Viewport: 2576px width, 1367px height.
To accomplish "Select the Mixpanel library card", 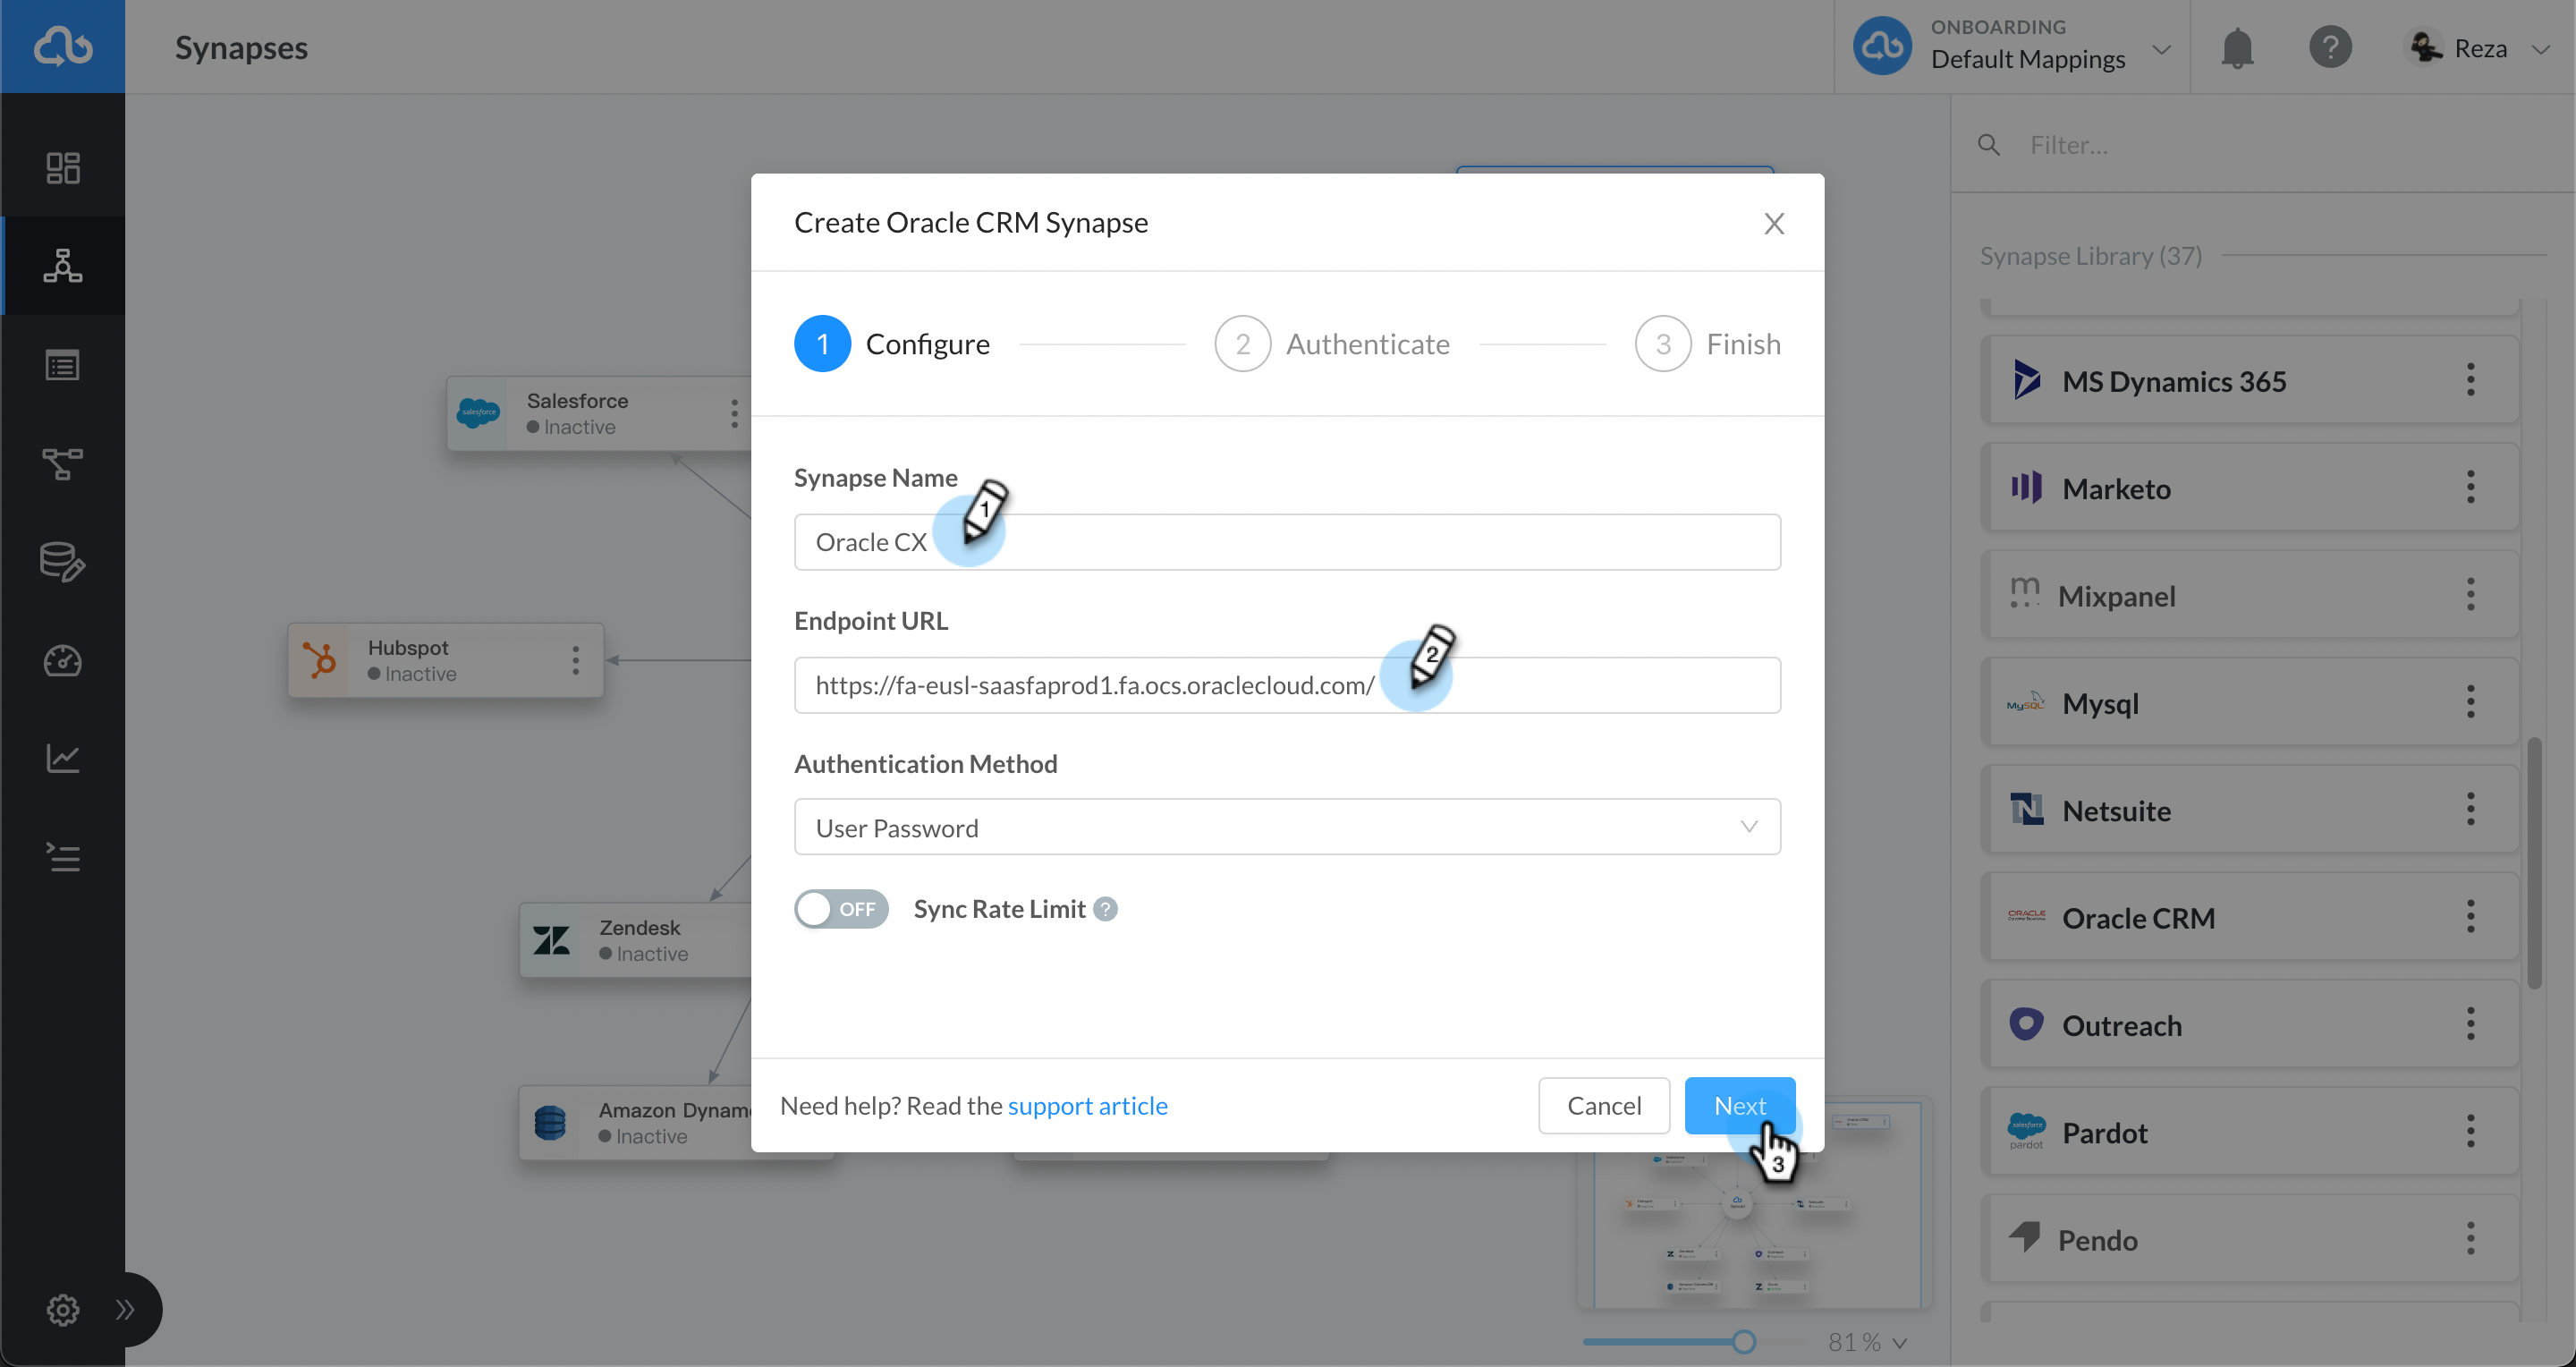I will (2250, 595).
